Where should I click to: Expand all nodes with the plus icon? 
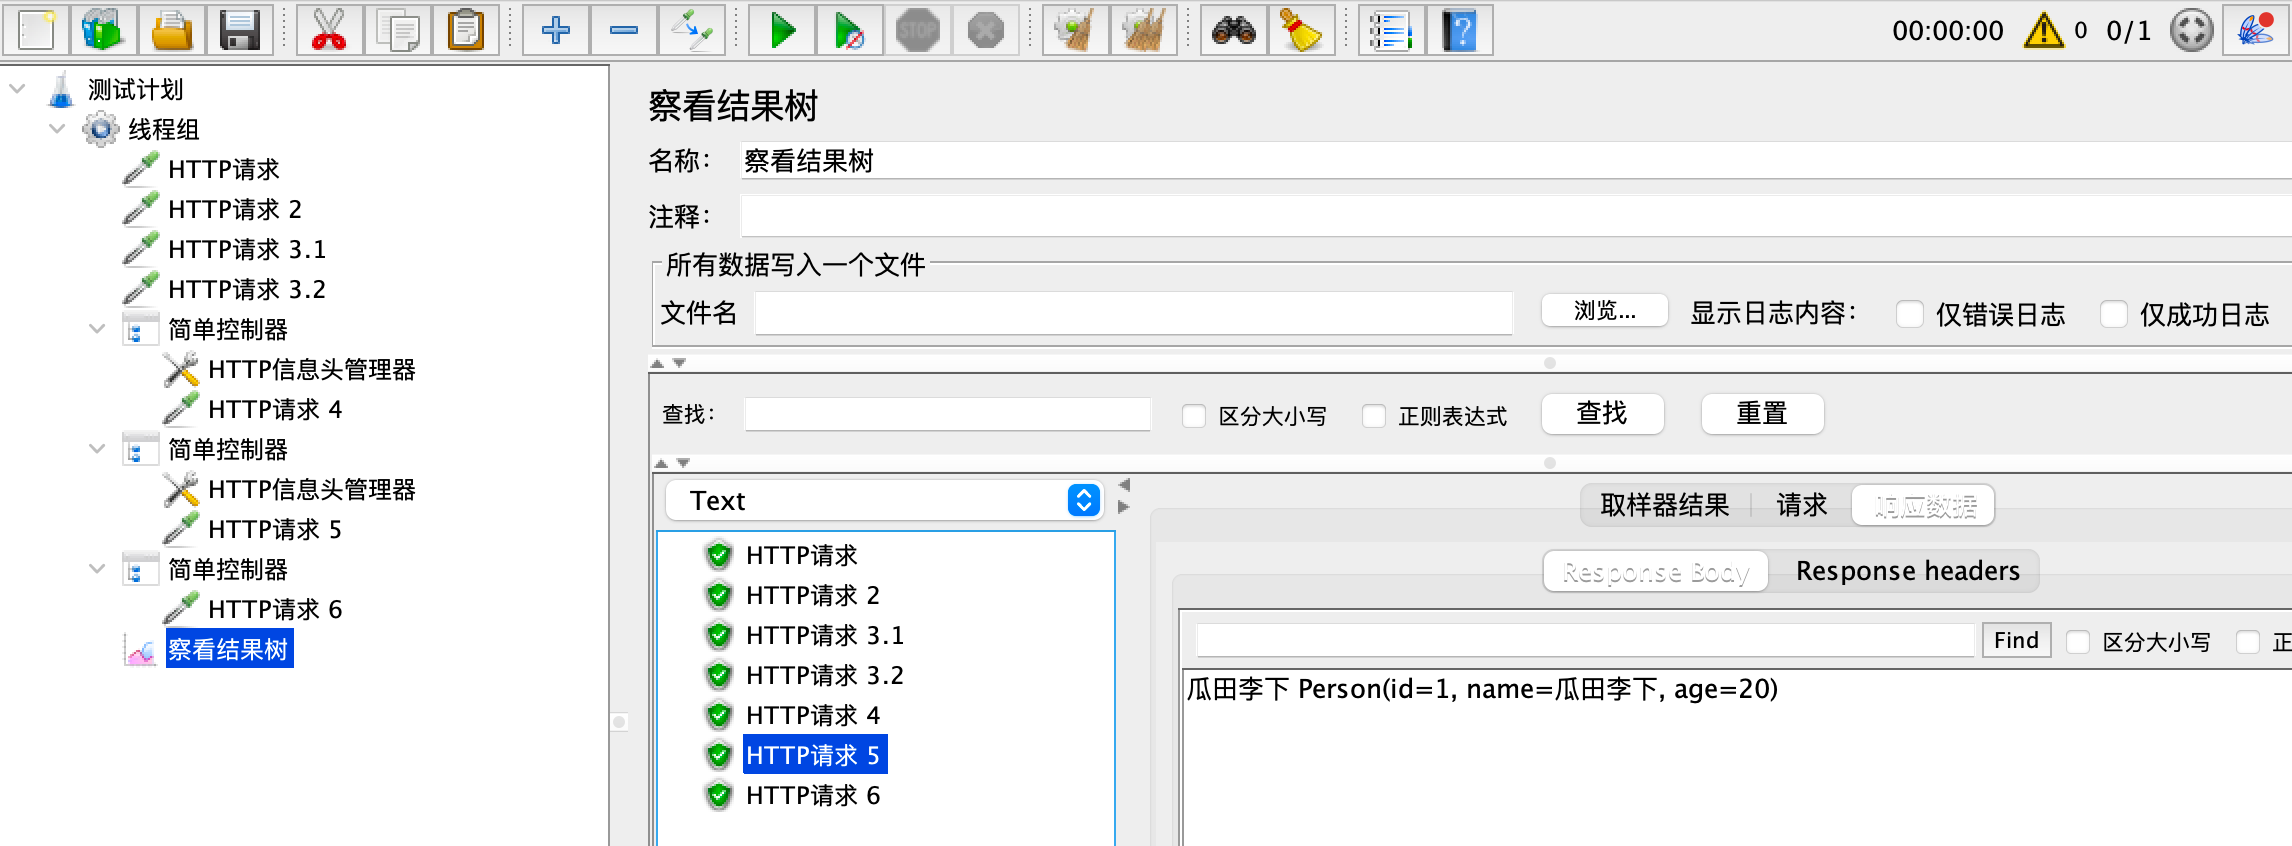click(x=555, y=30)
